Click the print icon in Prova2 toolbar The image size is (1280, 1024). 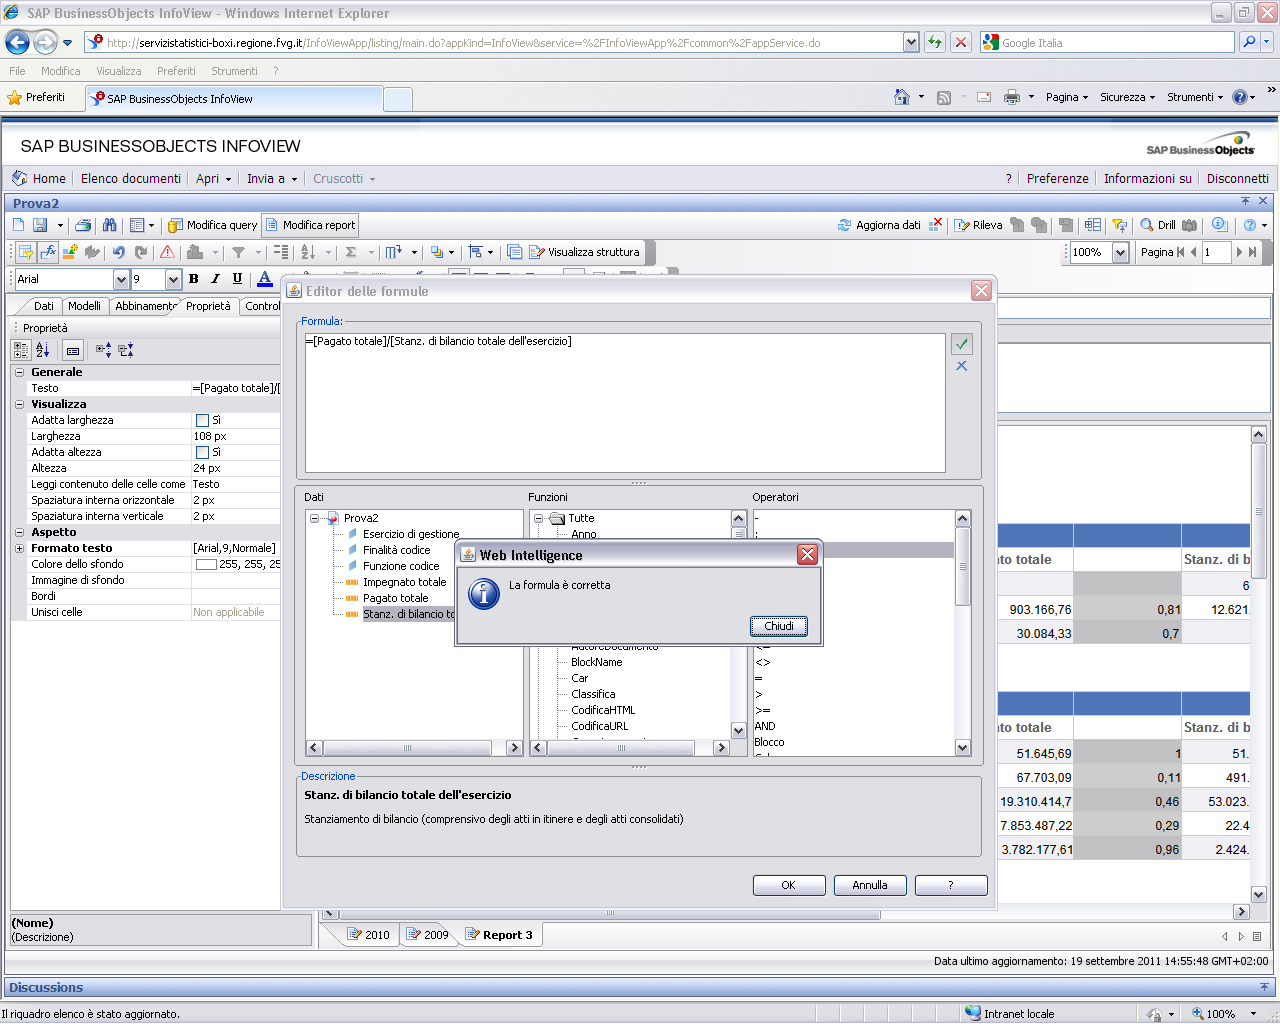click(83, 225)
